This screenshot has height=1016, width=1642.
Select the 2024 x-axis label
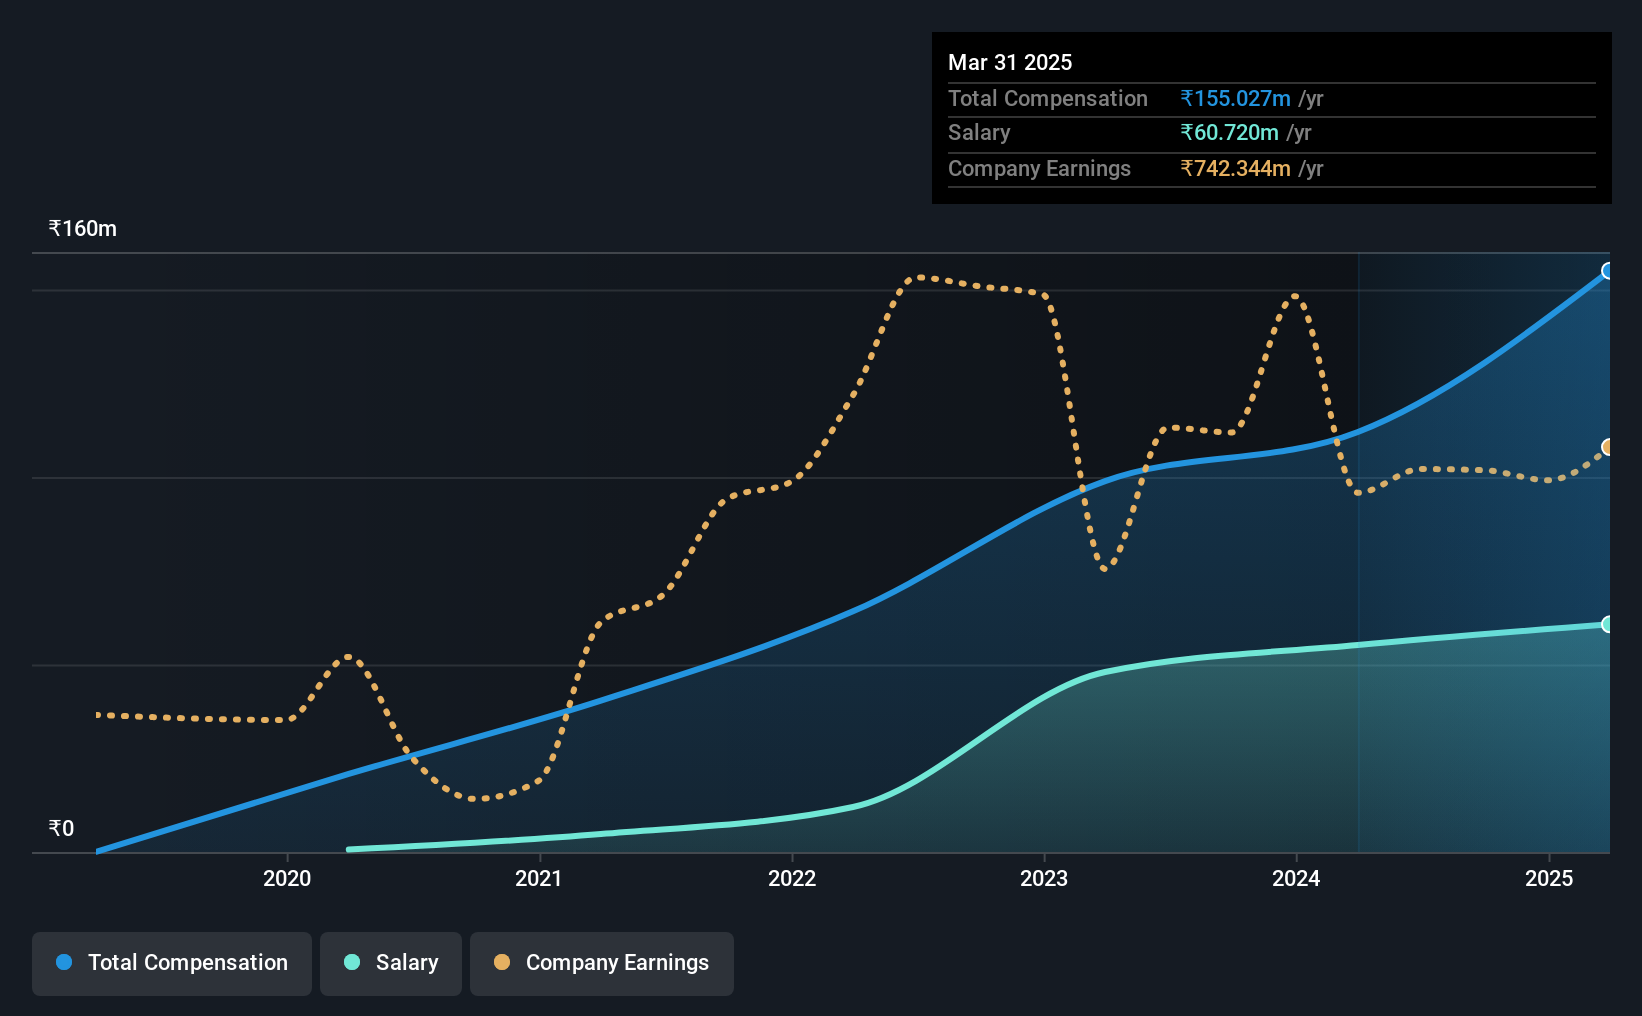(1296, 878)
